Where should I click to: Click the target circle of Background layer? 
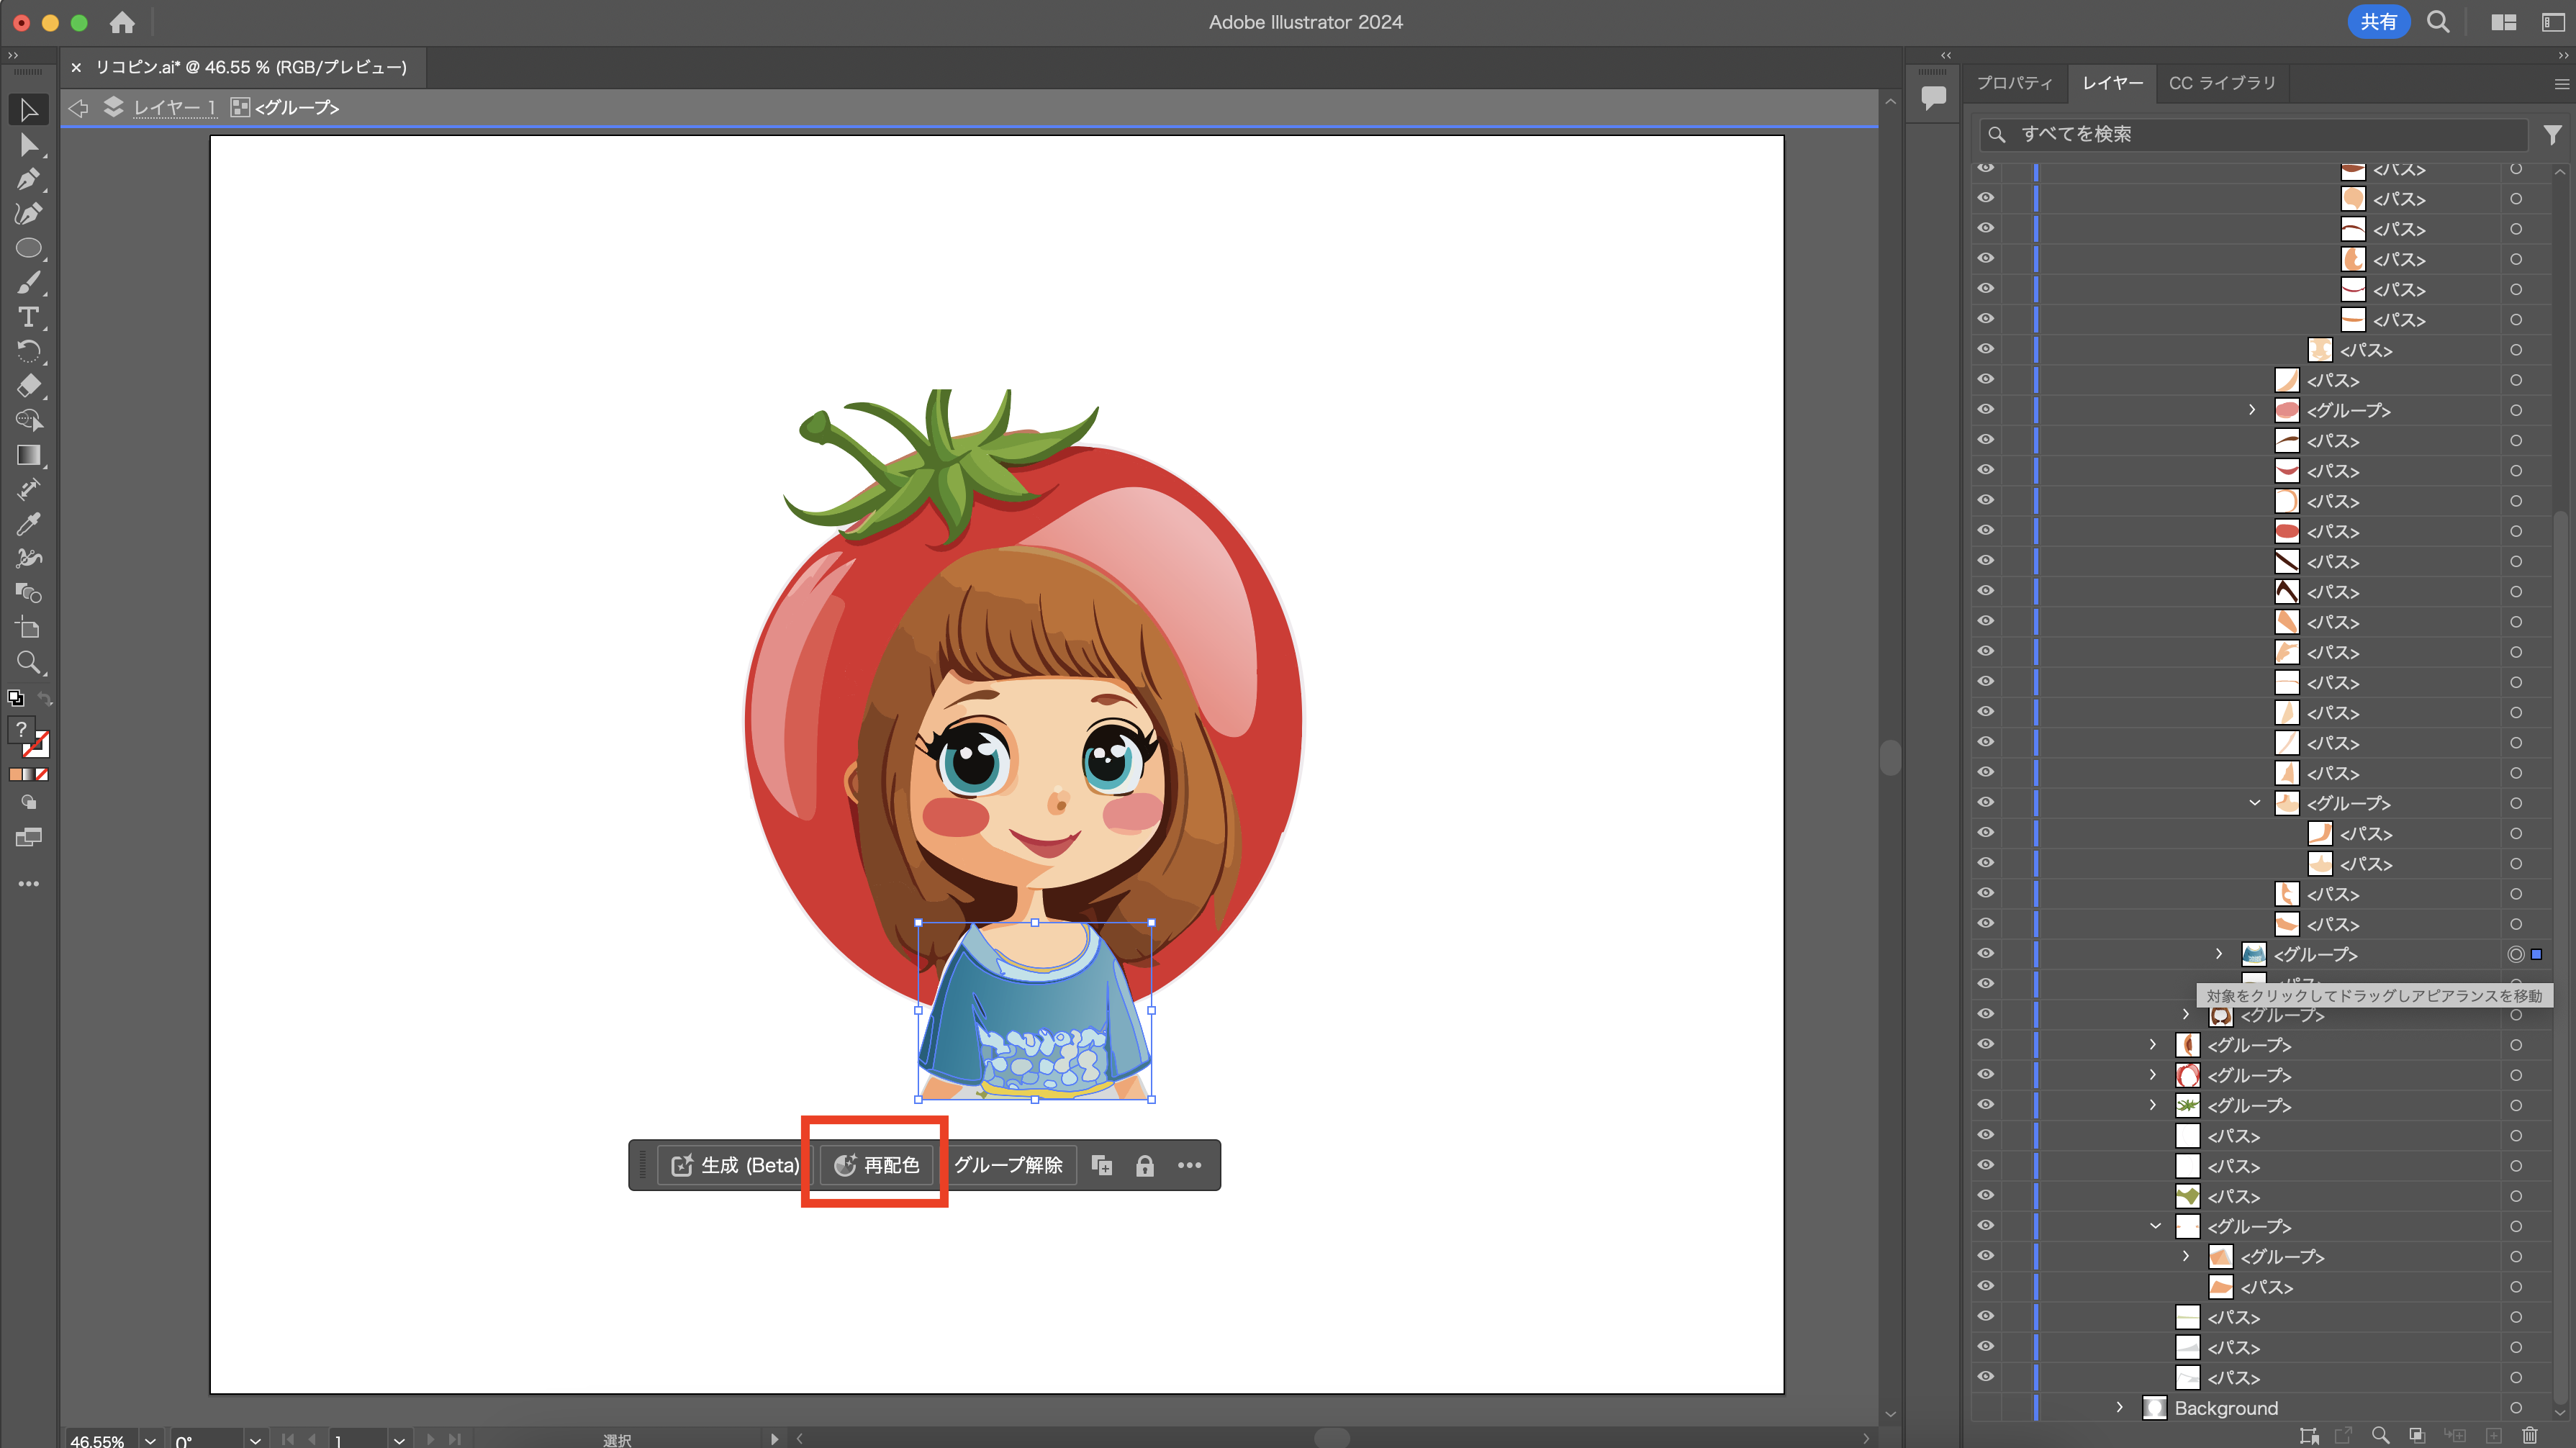[x=2515, y=1408]
